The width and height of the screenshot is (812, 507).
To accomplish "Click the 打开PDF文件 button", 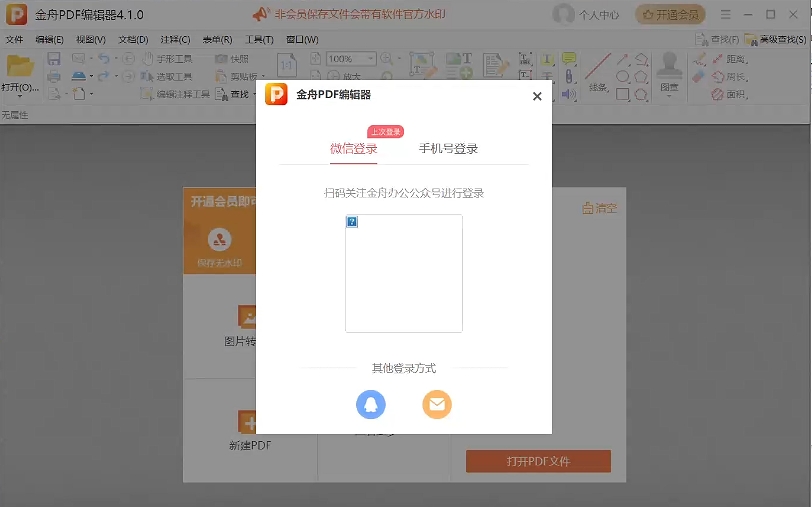I will (539, 461).
